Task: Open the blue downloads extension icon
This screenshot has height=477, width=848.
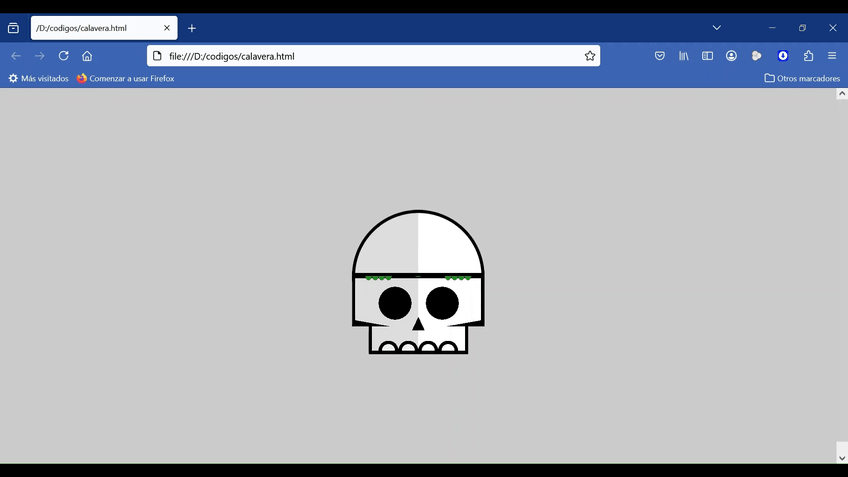Action: tap(783, 56)
